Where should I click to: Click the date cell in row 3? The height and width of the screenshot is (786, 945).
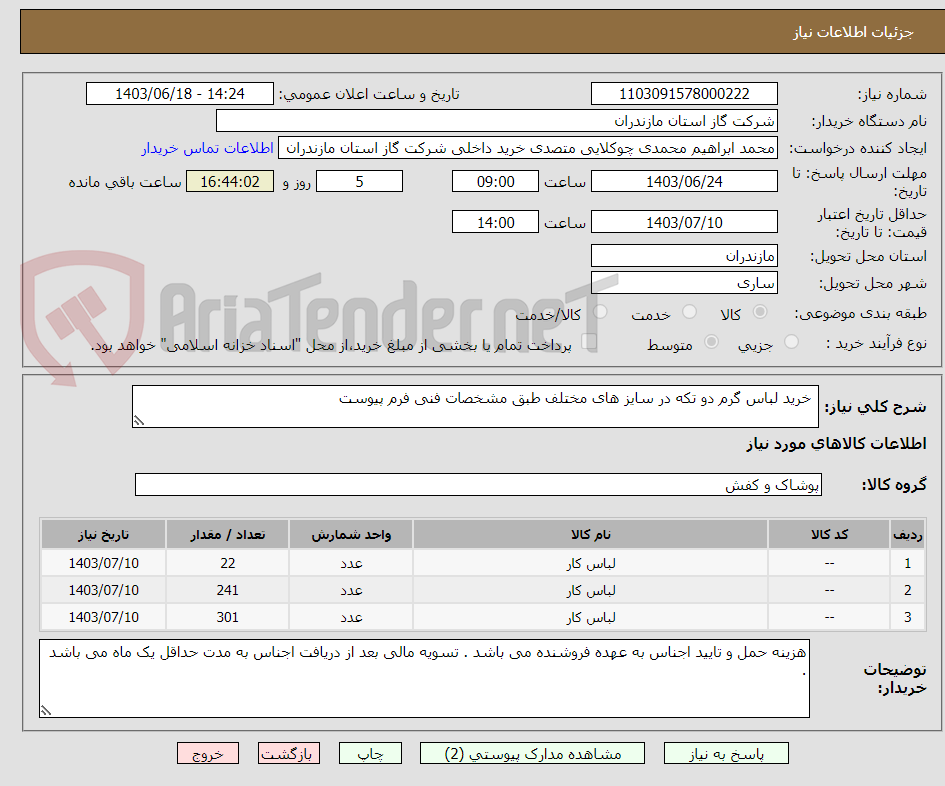pos(104,618)
